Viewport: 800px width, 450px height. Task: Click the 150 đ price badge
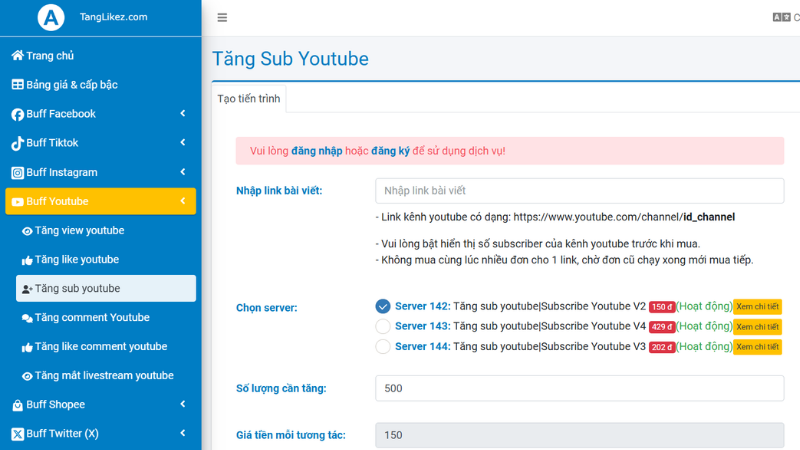point(662,307)
